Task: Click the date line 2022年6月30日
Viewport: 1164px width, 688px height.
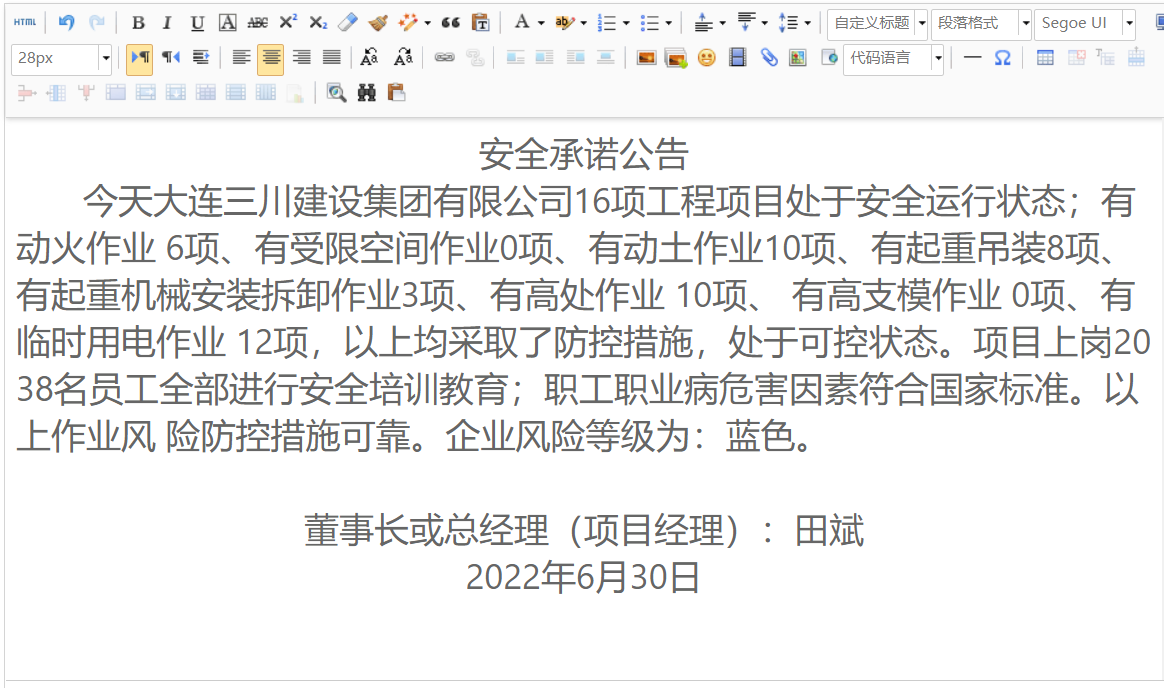Action: (x=583, y=577)
